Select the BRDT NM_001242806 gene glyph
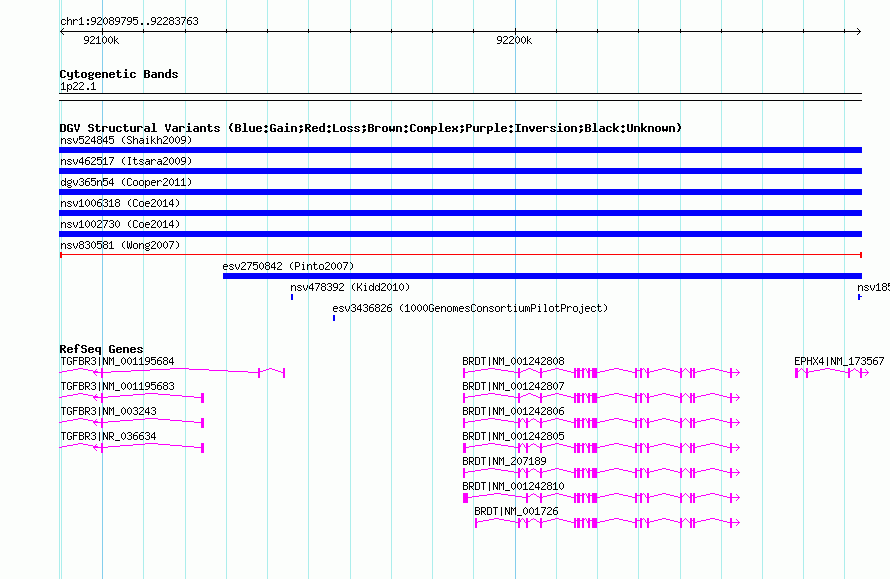 601,423
